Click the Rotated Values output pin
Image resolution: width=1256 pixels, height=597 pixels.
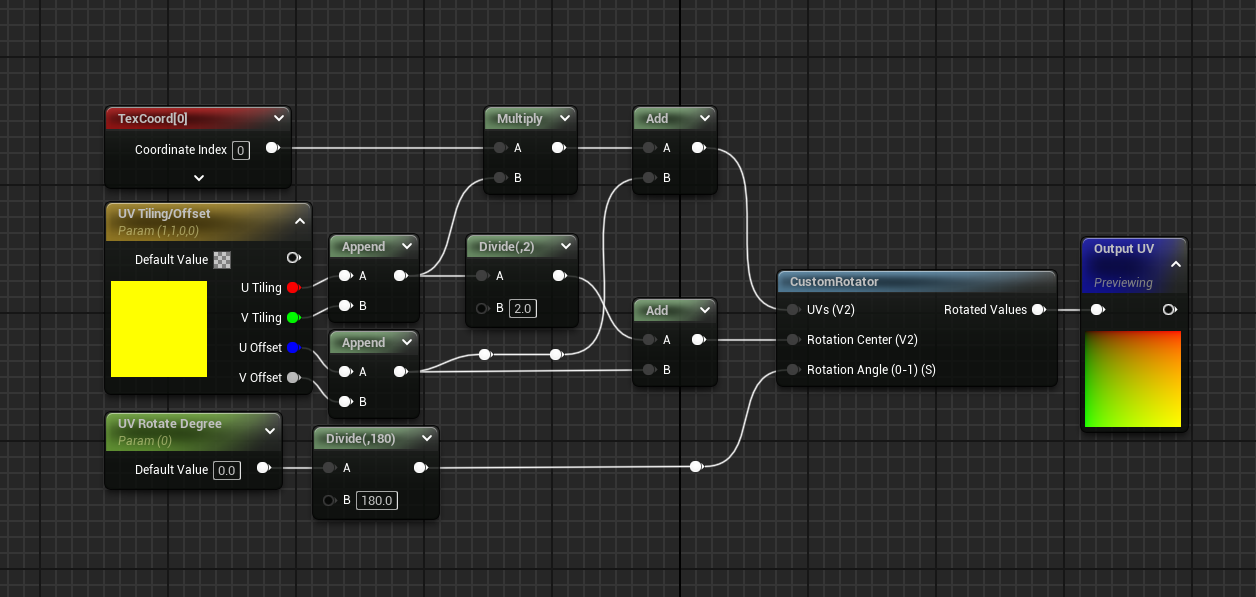click(x=1039, y=310)
